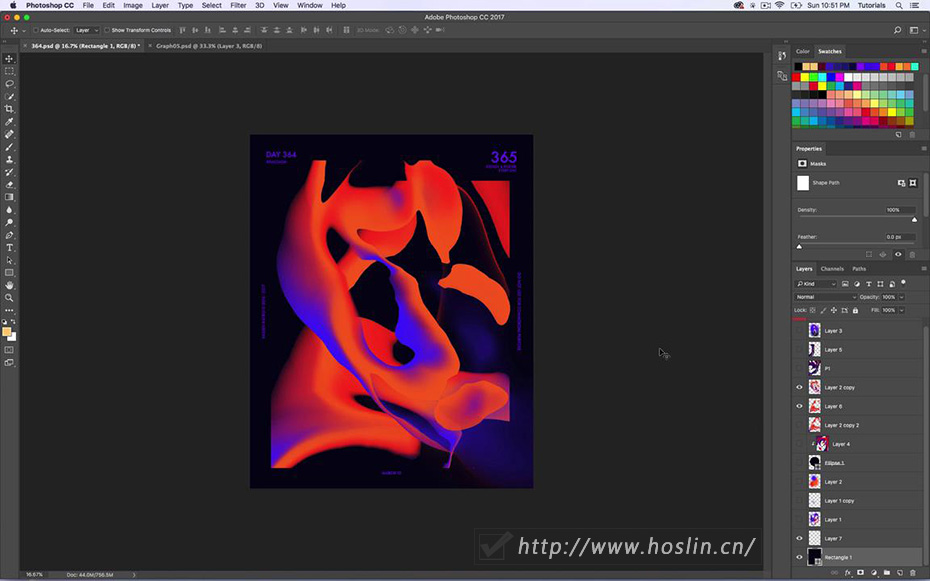Create new adjustment layer icon
This screenshot has width=930, height=581.
(874, 573)
